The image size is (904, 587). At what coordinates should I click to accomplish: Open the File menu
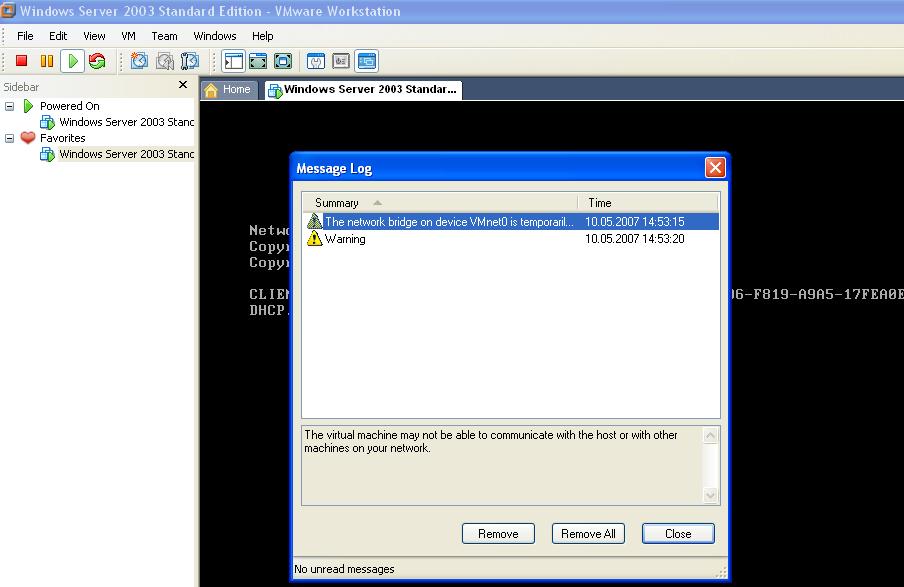[25, 36]
